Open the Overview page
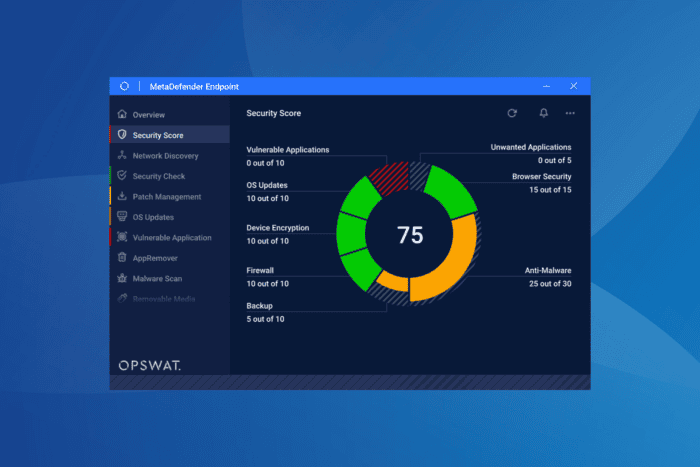The width and height of the screenshot is (700, 467). [x=170, y=114]
